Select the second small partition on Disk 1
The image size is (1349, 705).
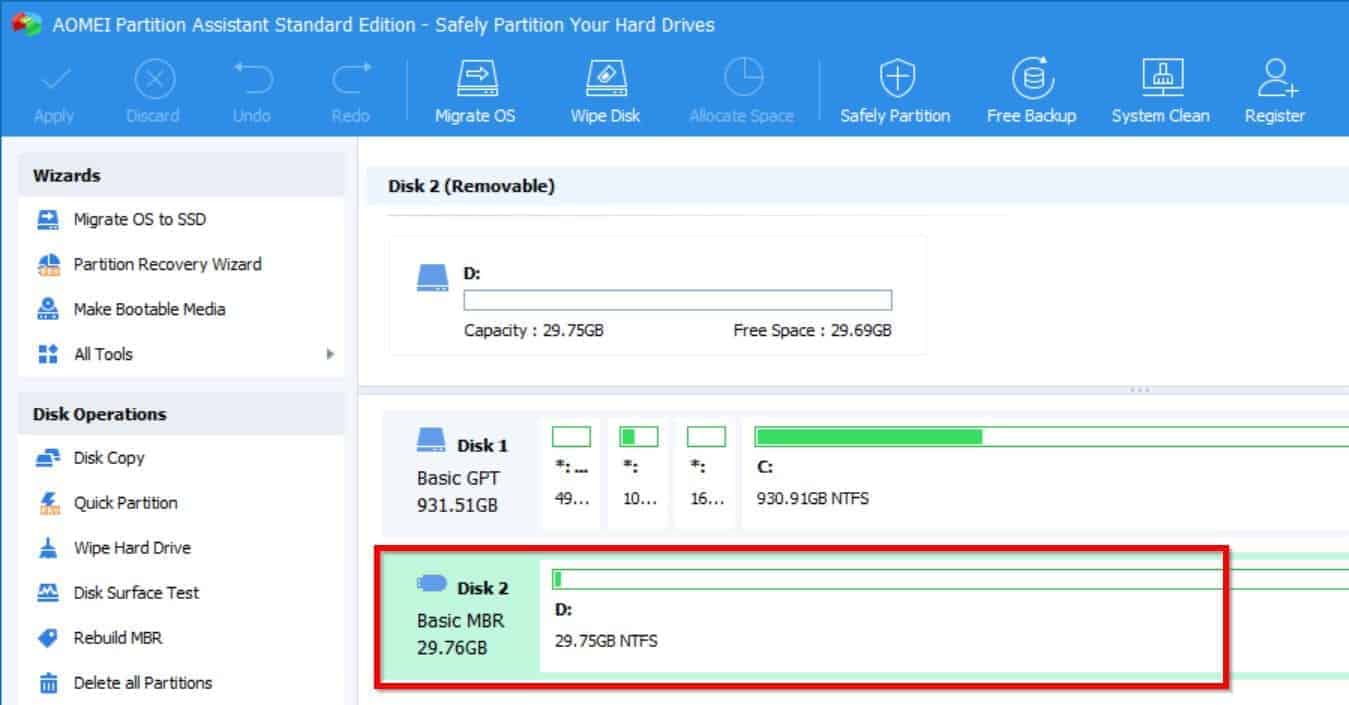click(x=639, y=473)
